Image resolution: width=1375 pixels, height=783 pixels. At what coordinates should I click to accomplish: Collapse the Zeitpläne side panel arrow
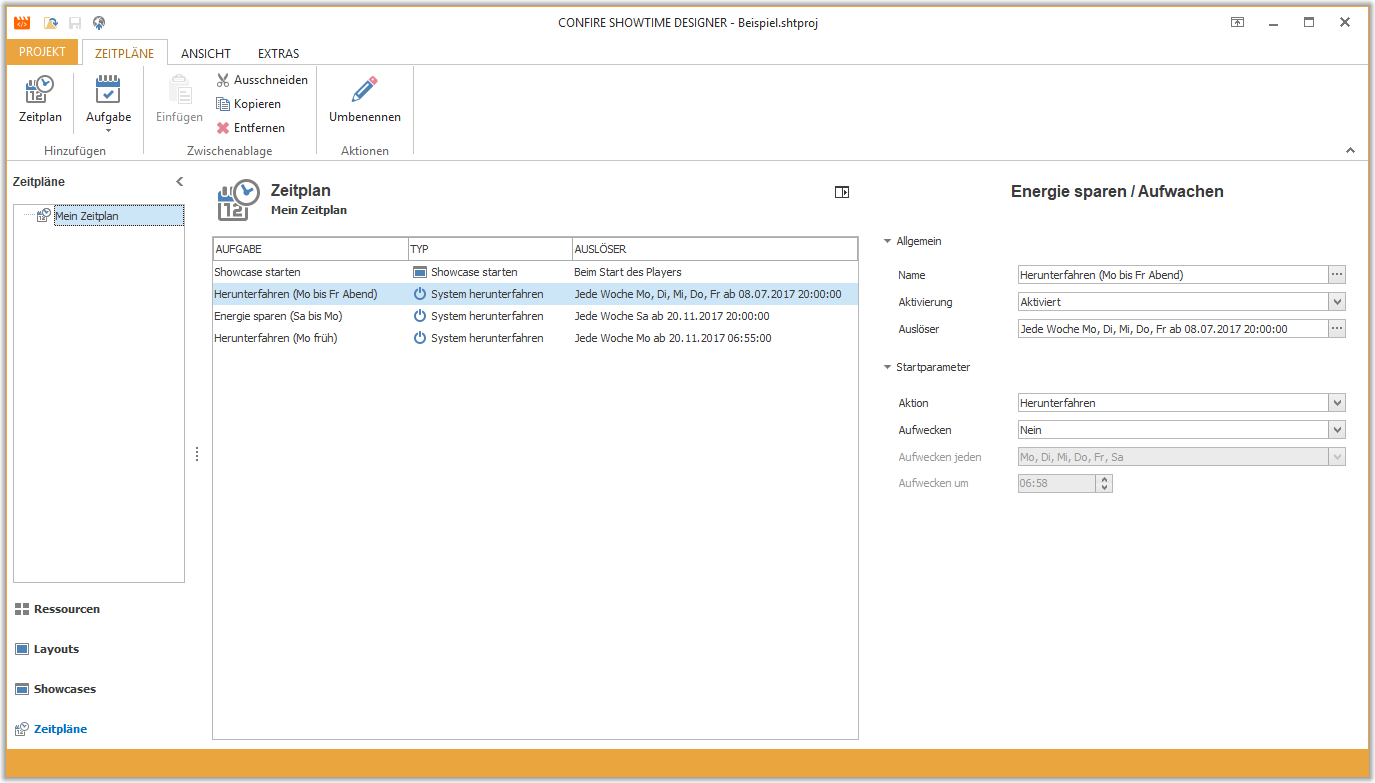179,182
